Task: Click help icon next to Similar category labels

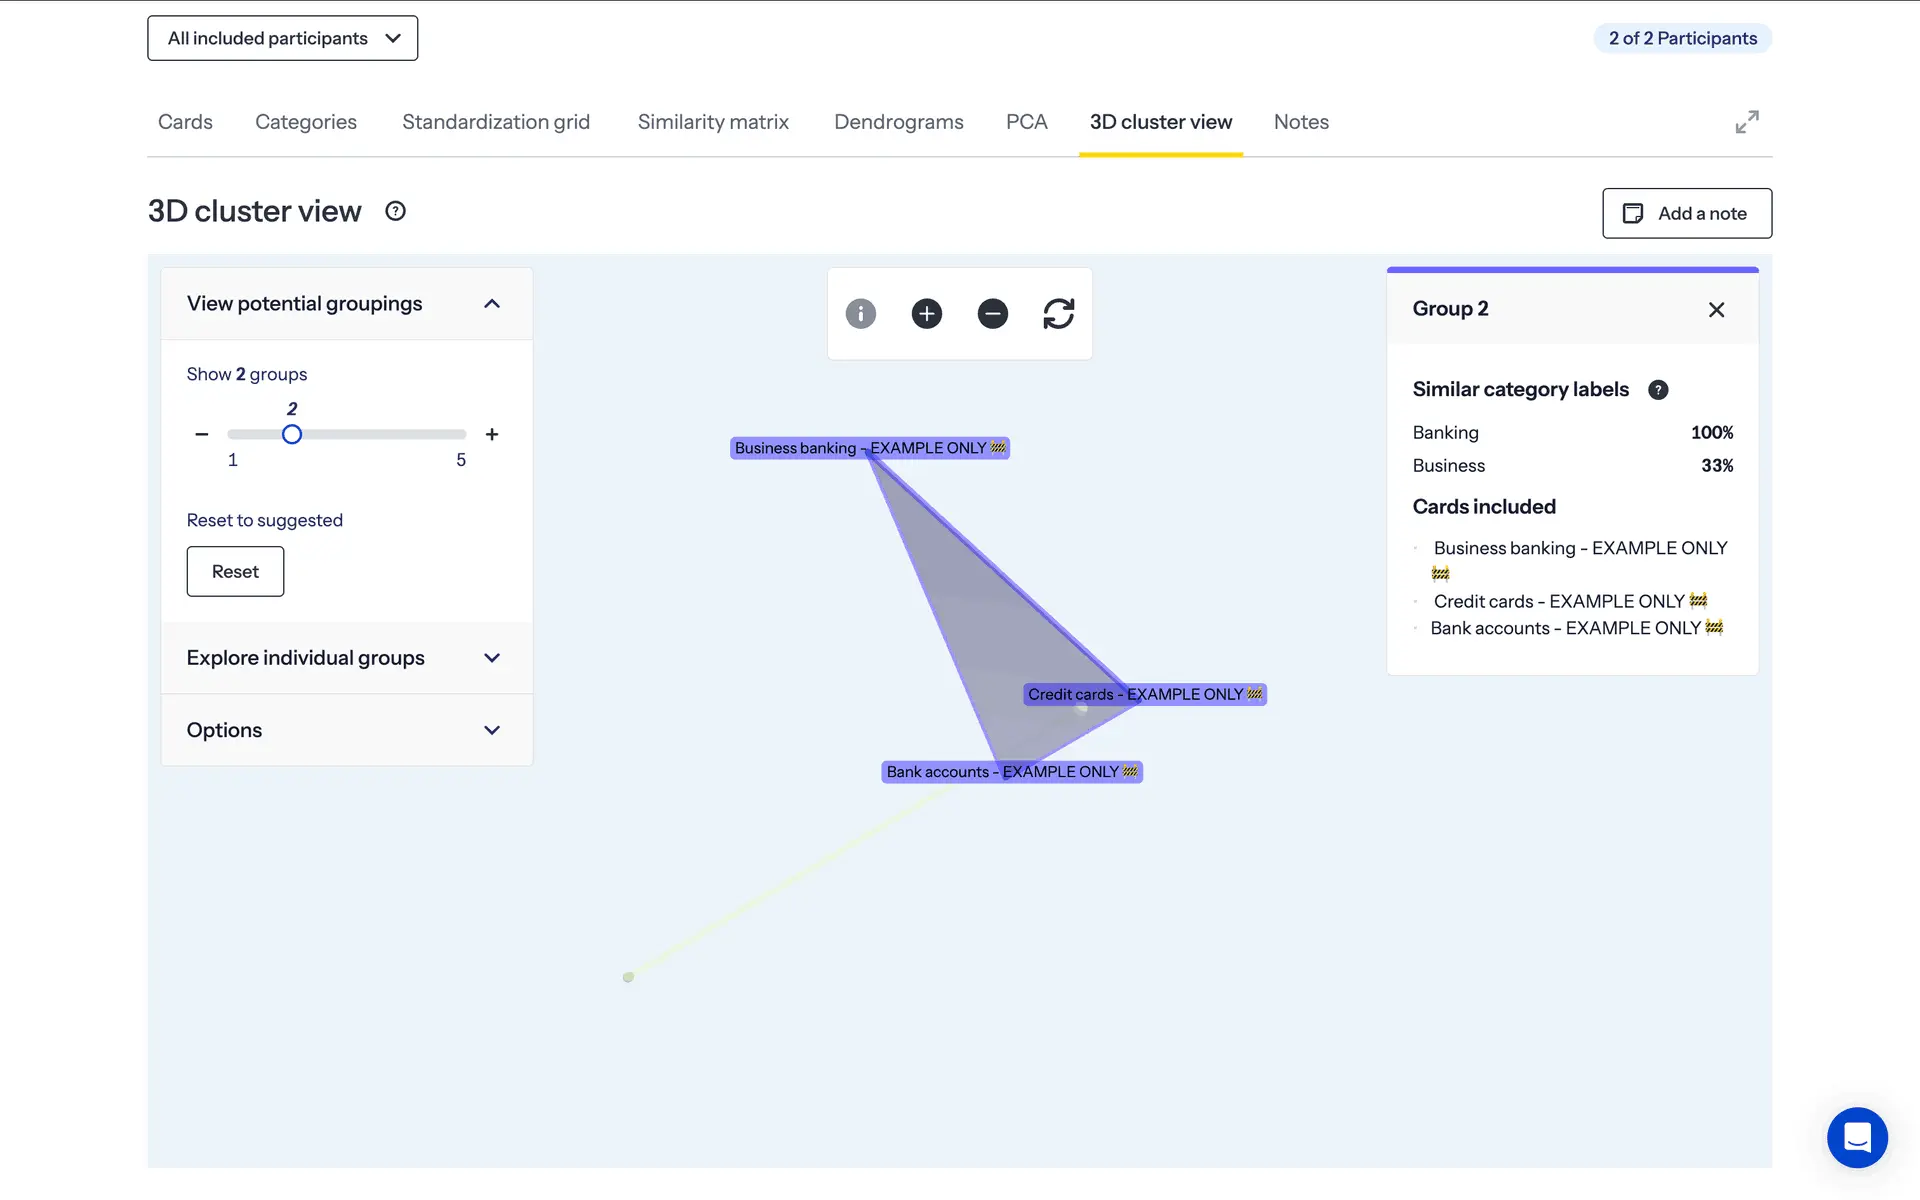Action: tap(1657, 390)
